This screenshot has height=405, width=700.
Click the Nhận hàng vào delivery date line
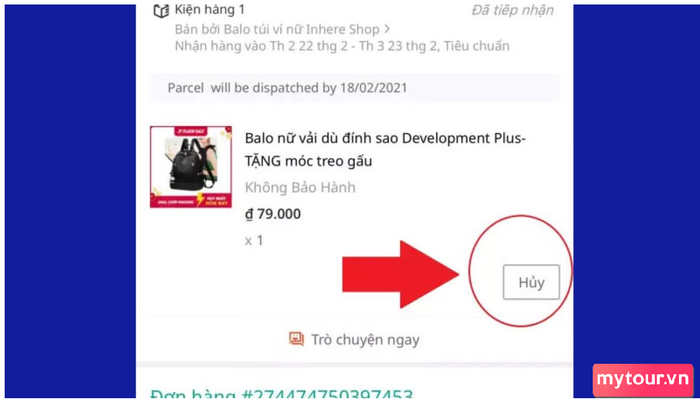coord(342,46)
